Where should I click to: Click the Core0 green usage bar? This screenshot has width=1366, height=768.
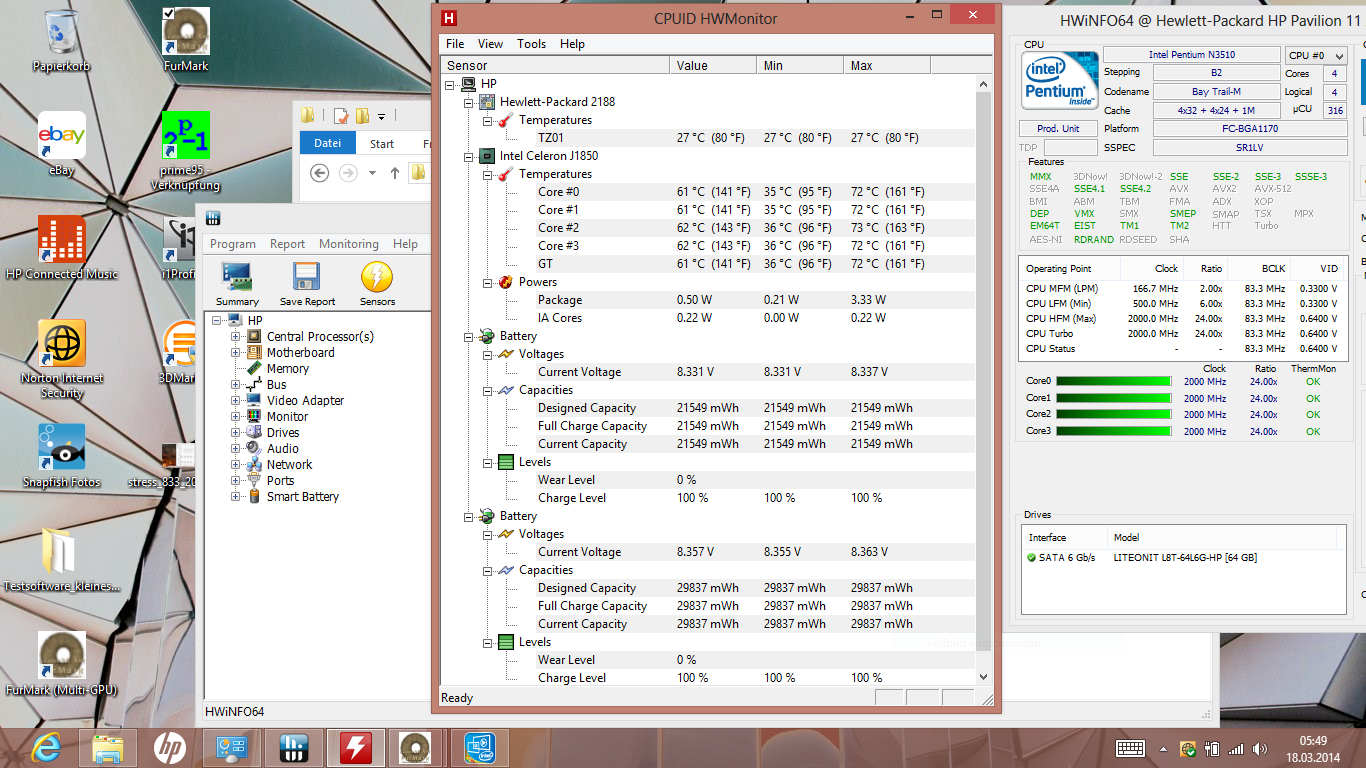tap(1113, 382)
